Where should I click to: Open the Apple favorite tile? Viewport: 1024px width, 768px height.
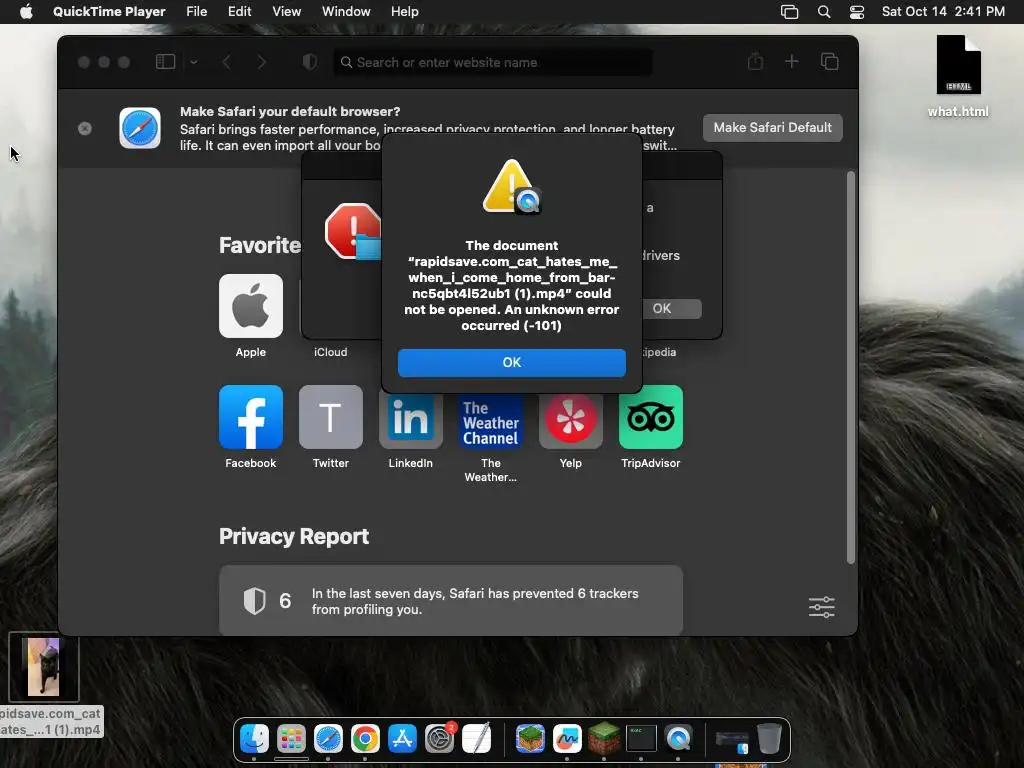(251, 306)
